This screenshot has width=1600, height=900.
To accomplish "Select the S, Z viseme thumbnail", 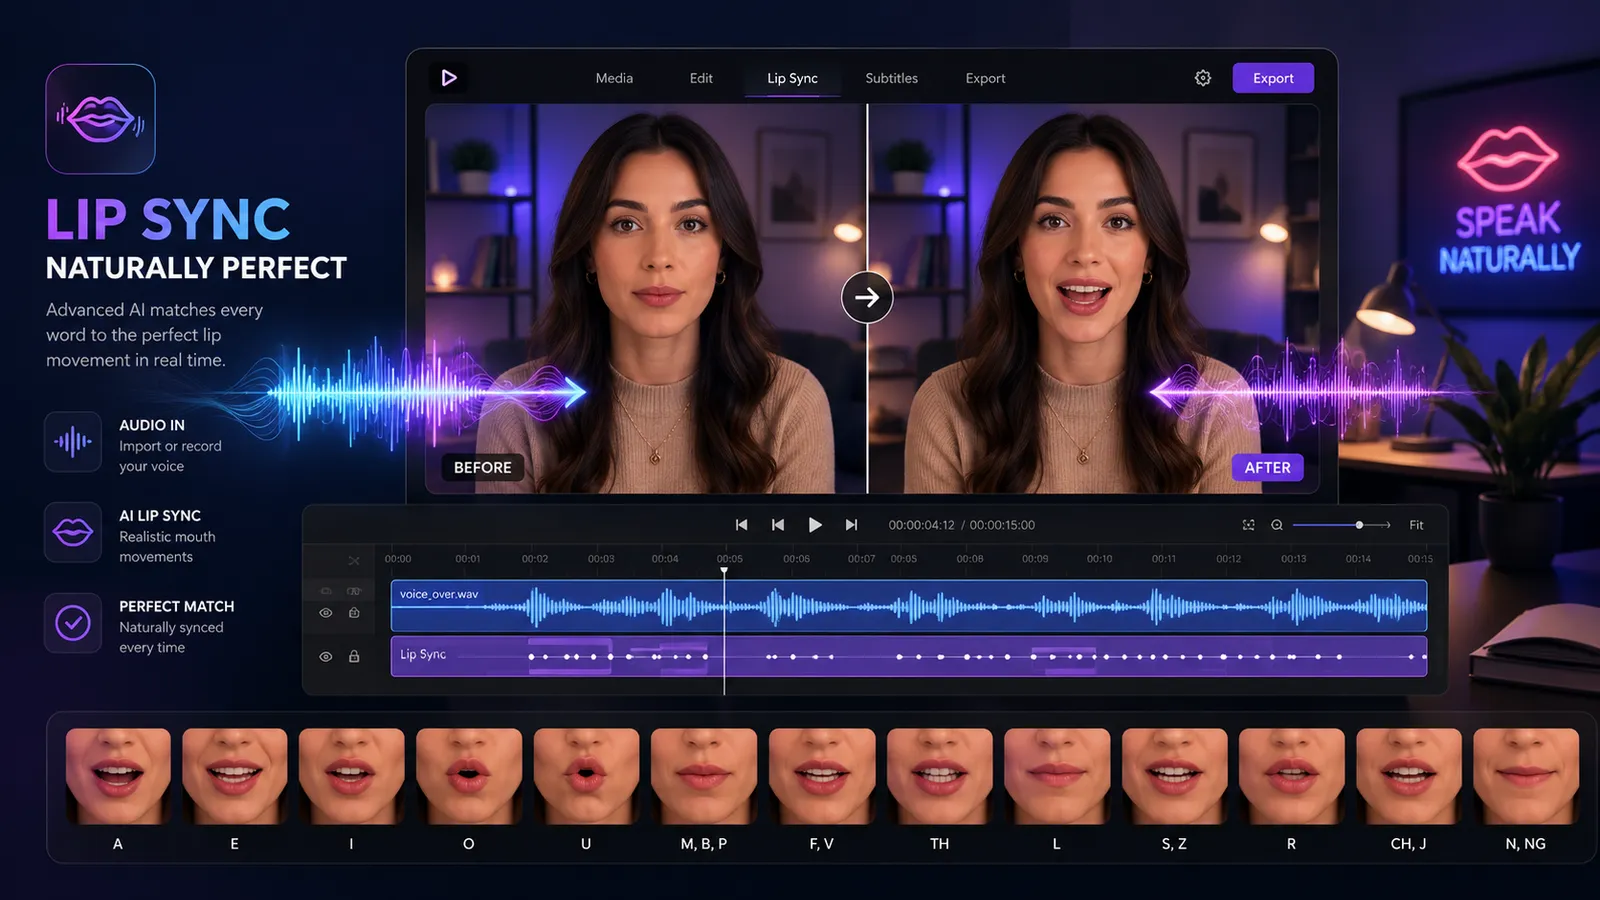I will (x=1174, y=776).
